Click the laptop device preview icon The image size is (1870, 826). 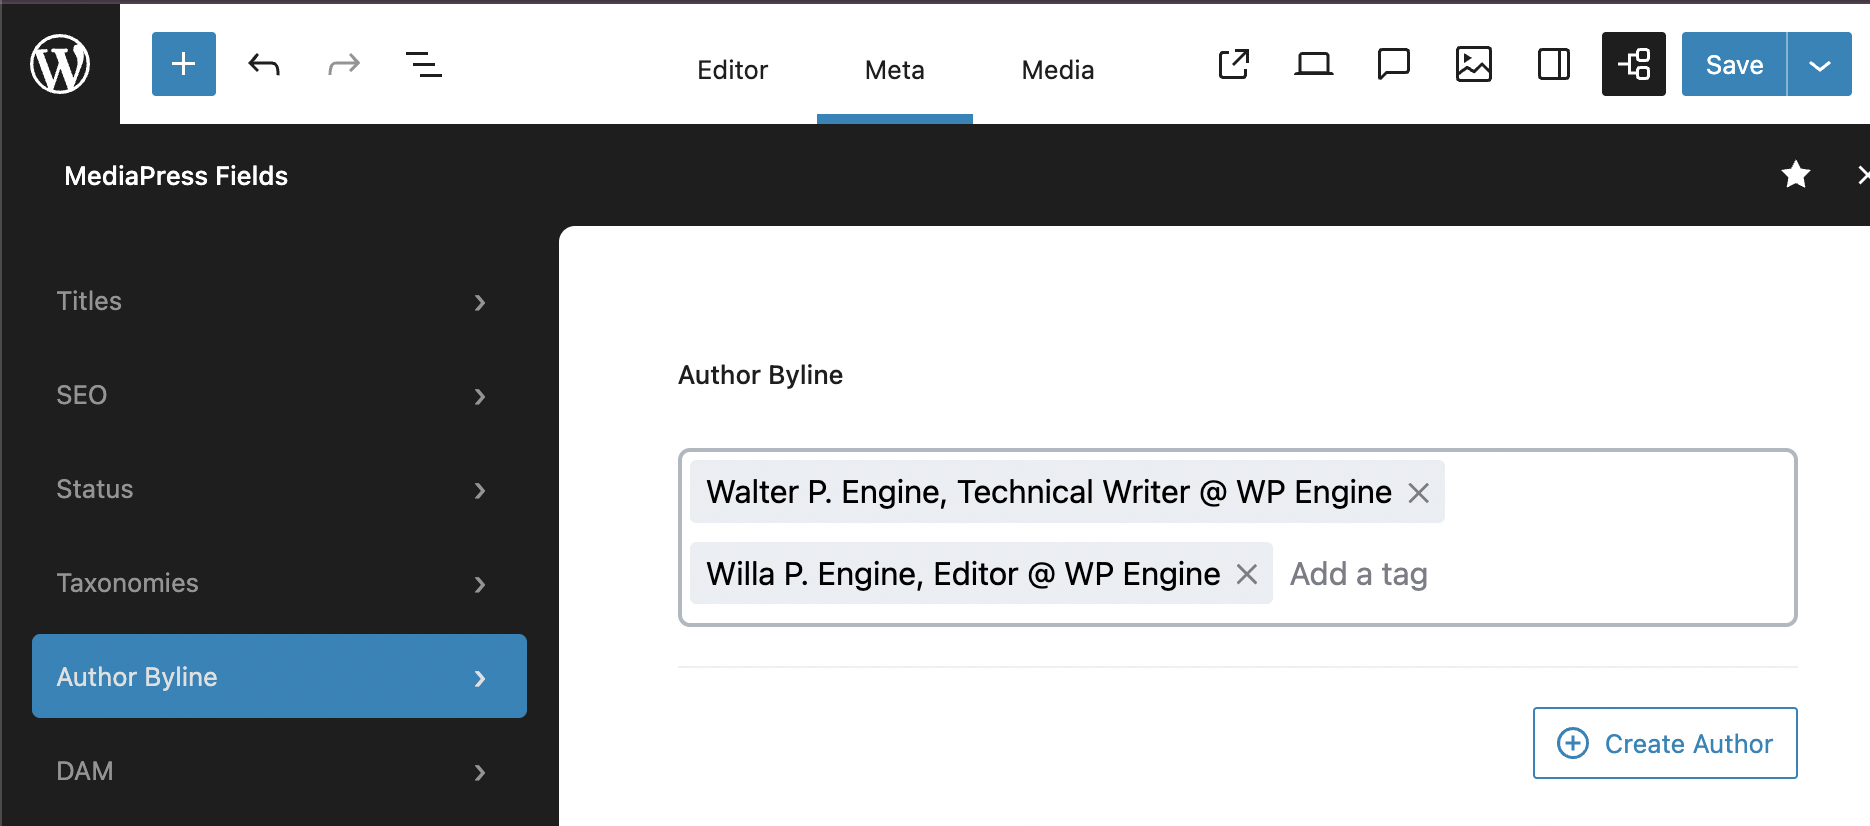(1313, 65)
